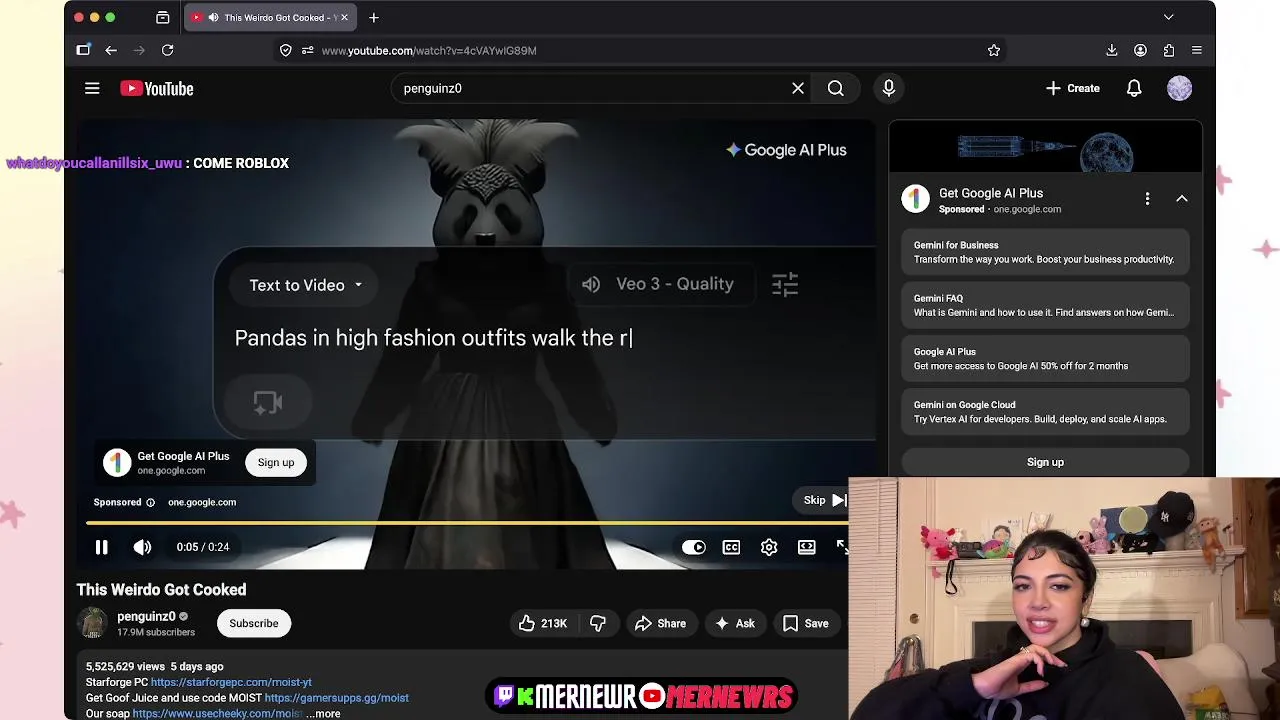Viewport: 1280px width, 720px height.
Task: List all tabs dropdown arrow
Action: pyautogui.click(x=1168, y=17)
